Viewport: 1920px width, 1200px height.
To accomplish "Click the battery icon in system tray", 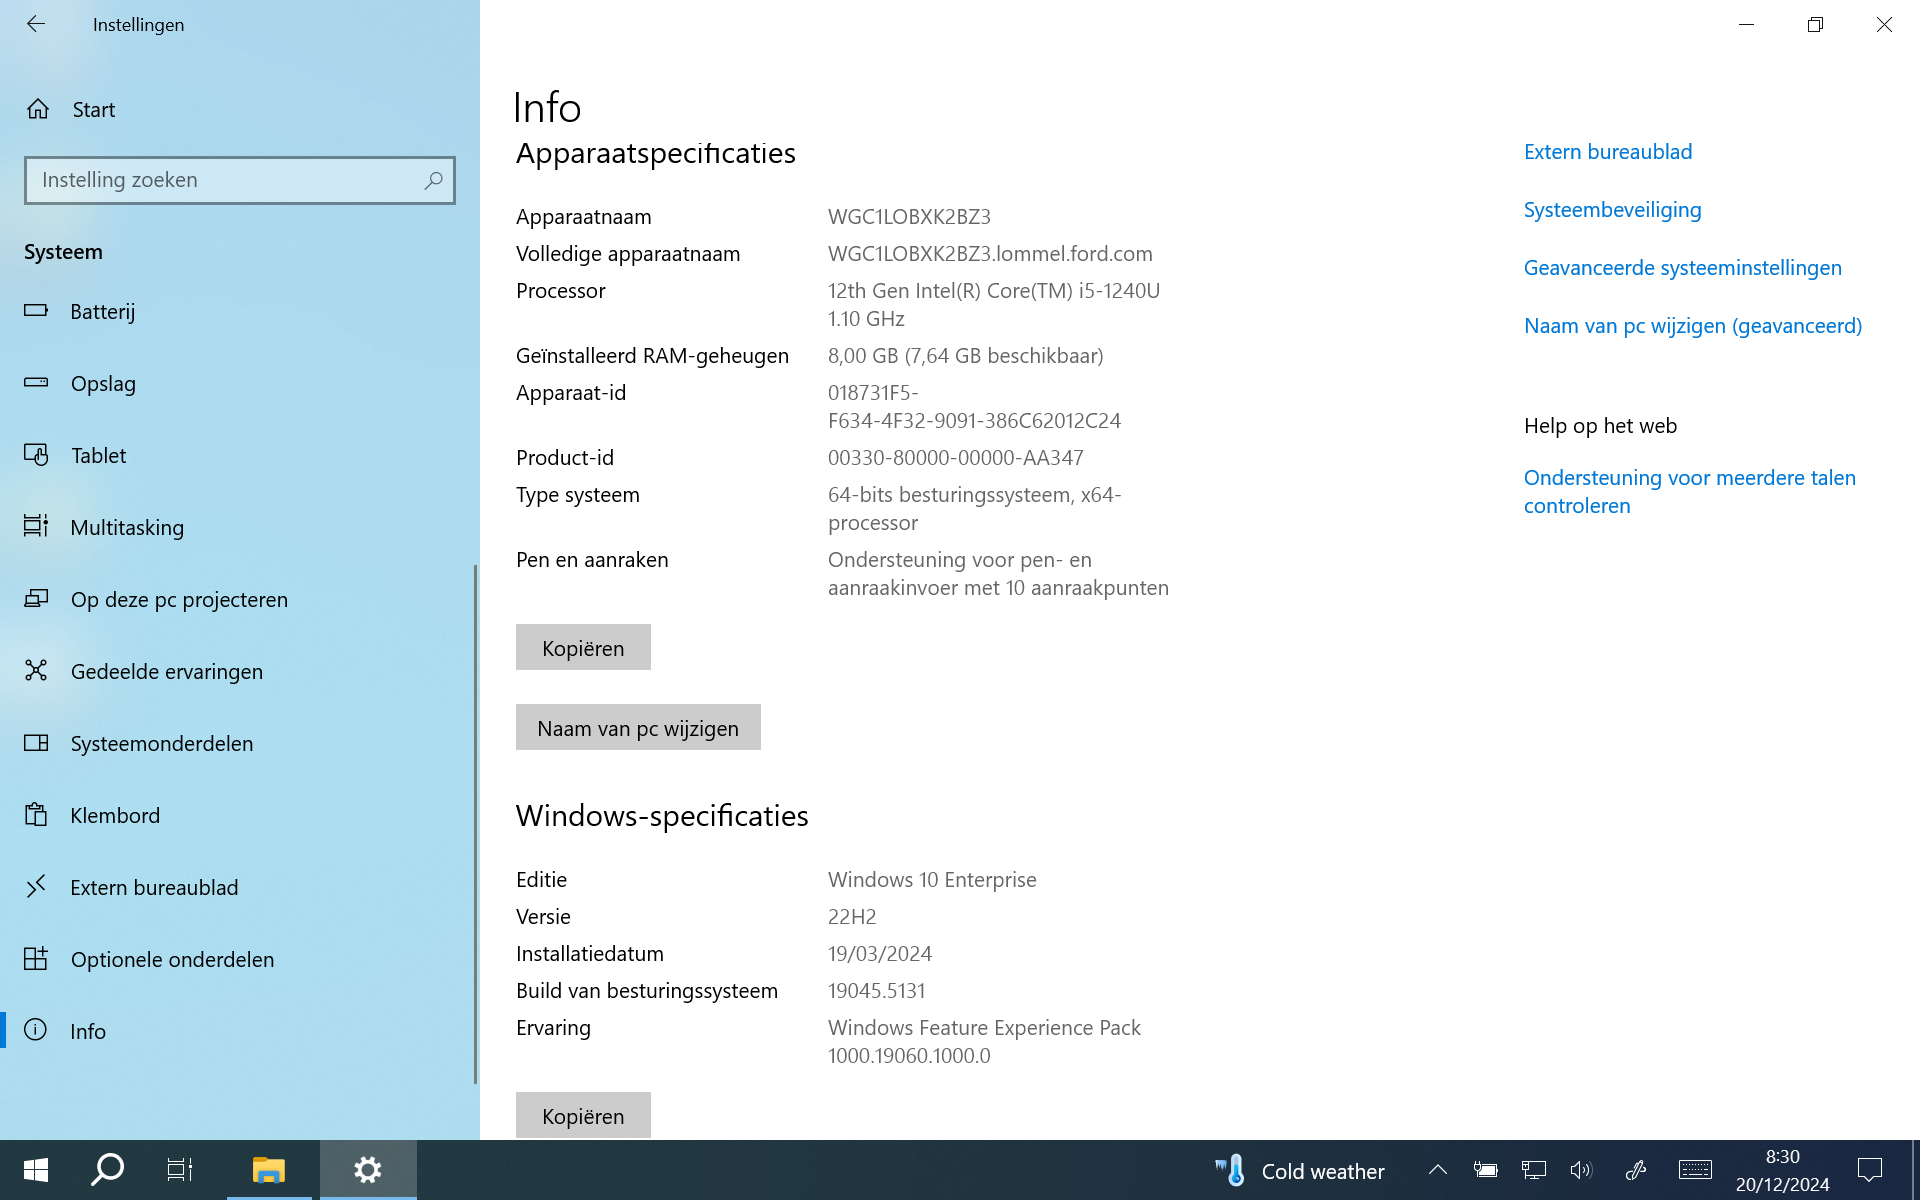I will [x=1485, y=1170].
